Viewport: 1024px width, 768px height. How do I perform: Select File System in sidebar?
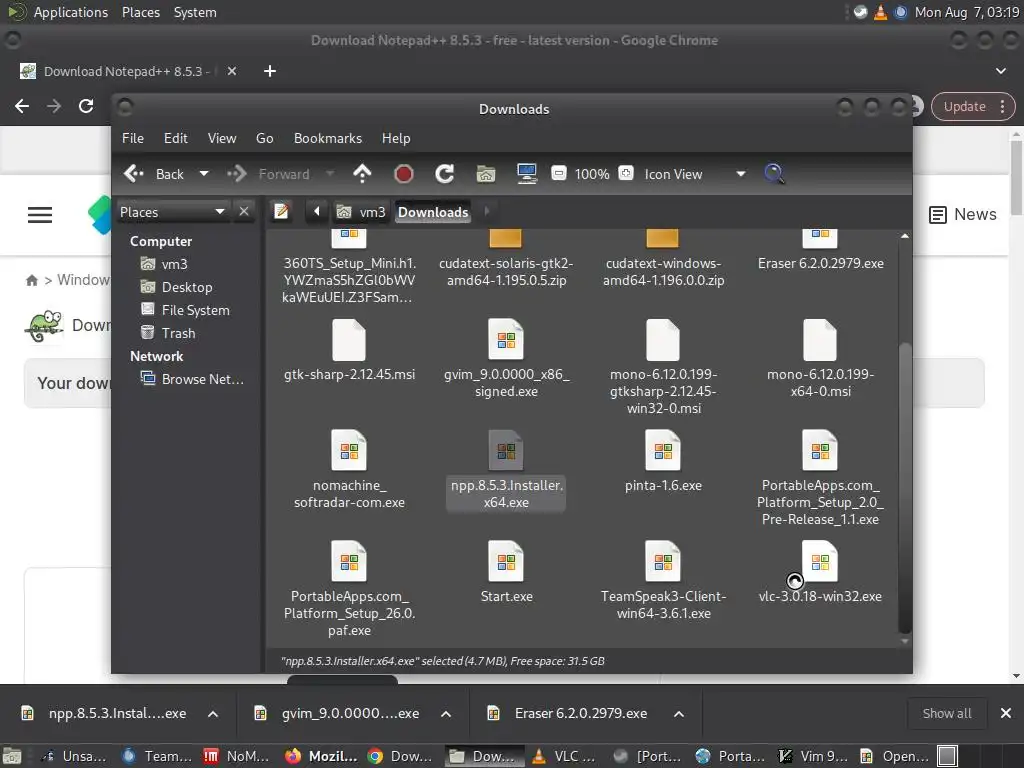(x=185, y=310)
